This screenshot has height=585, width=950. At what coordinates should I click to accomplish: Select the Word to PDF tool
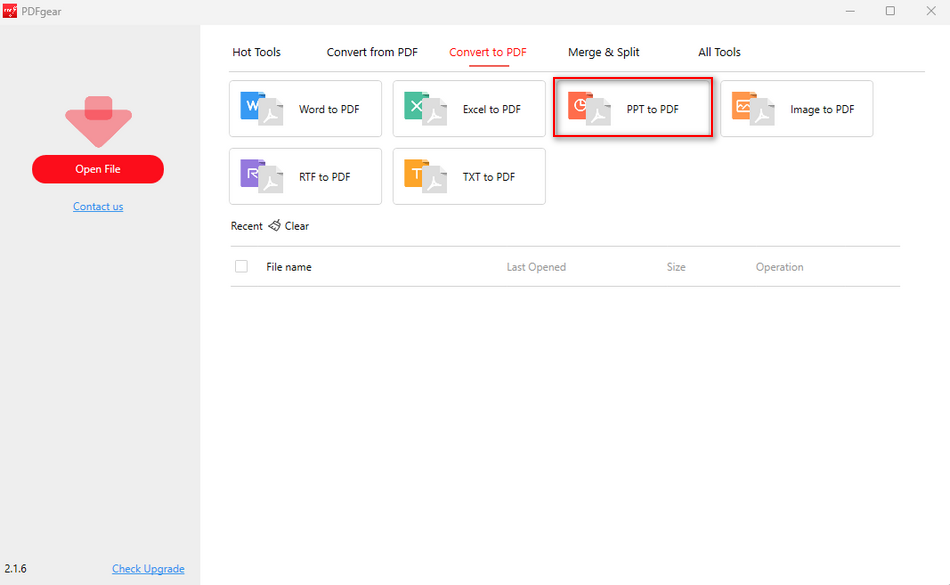[x=305, y=108]
